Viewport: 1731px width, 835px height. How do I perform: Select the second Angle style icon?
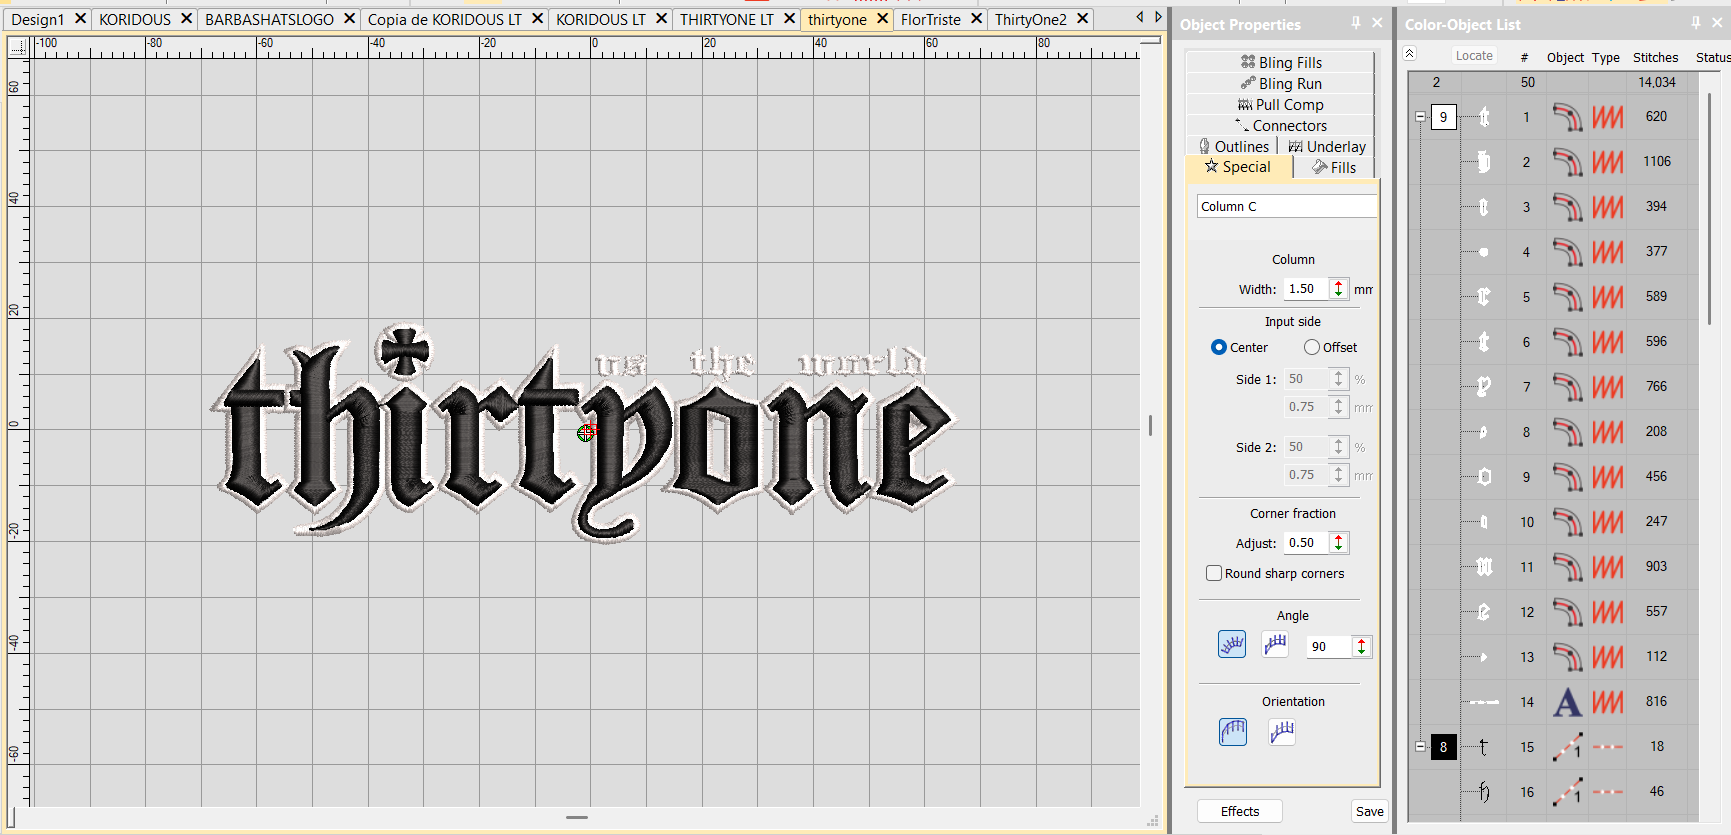[x=1275, y=645]
